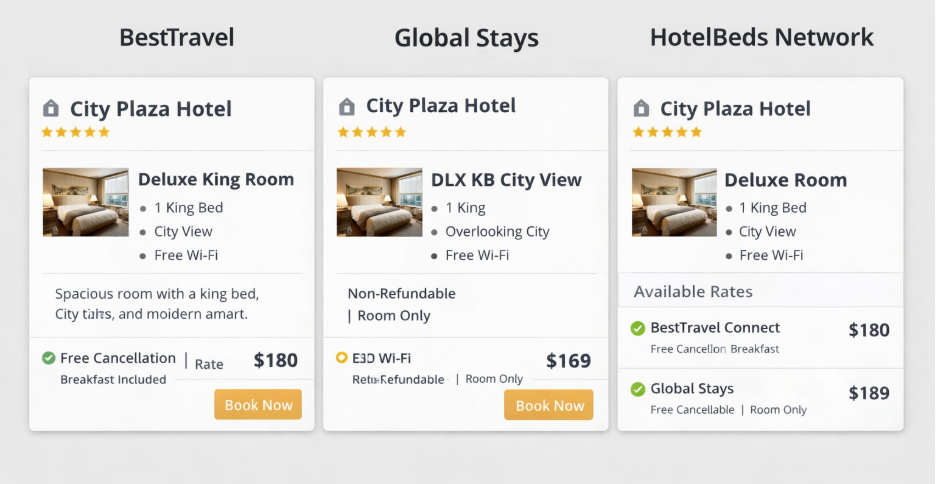Image resolution: width=936 pixels, height=484 pixels.
Task: Click the green check next to BestTravel Connect
Action: pyautogui.click(x=638, y=328)
